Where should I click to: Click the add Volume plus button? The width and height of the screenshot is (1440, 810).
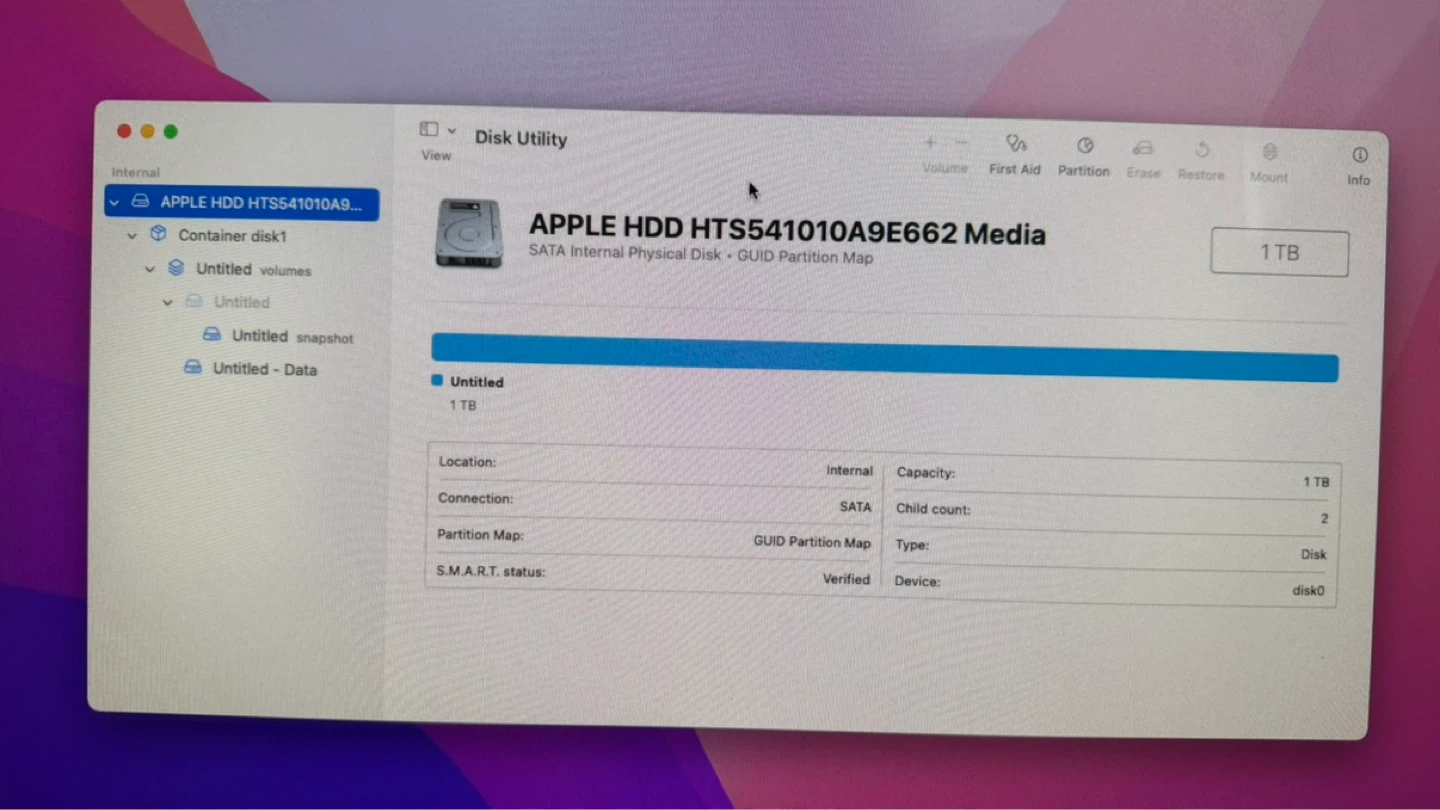click(x=930, y=143)
